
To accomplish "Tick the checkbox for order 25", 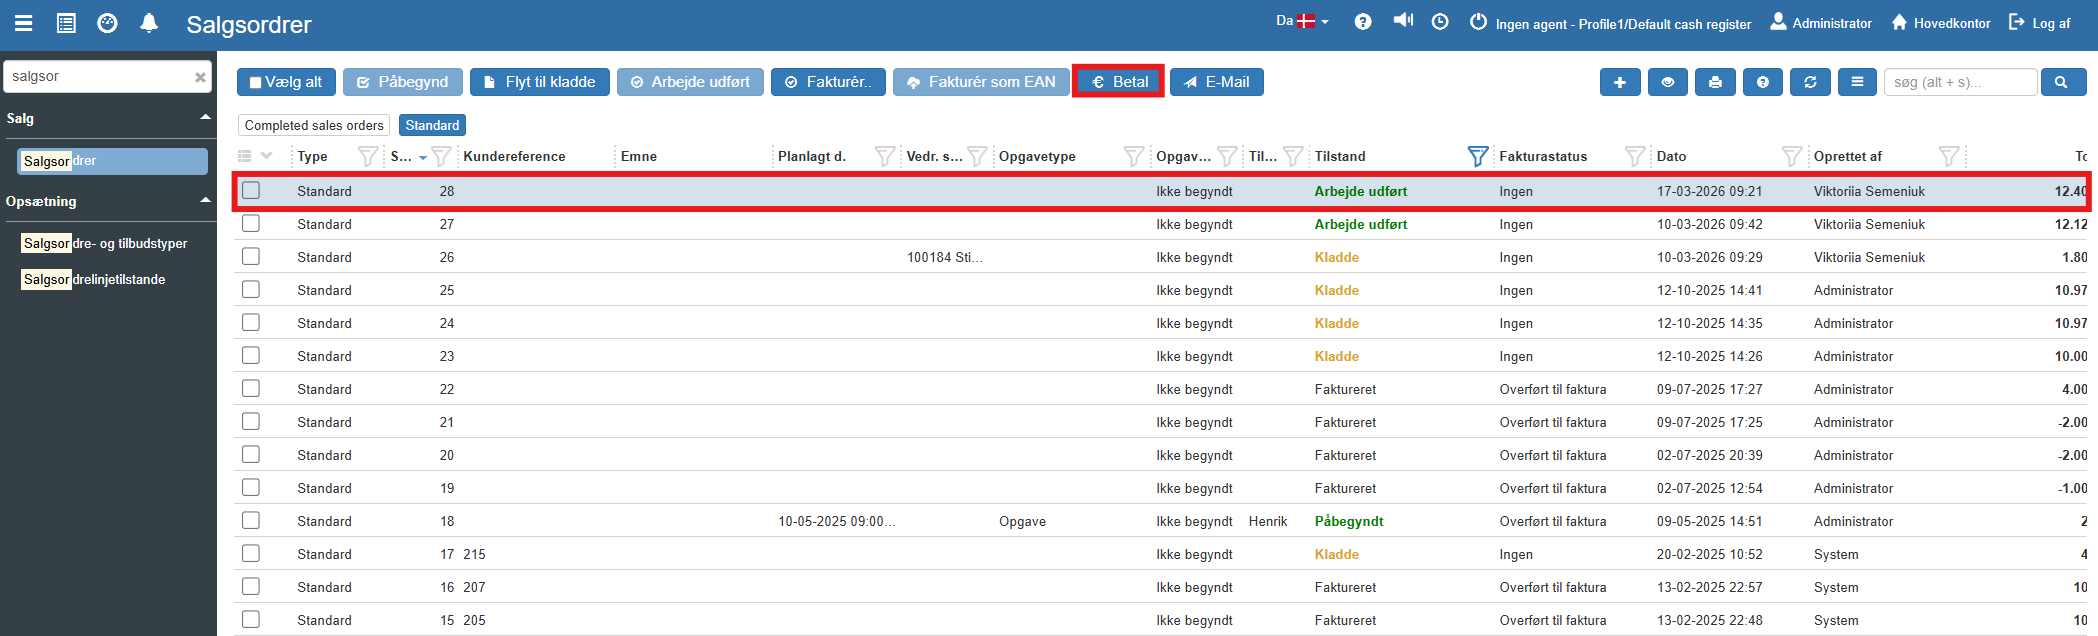I will point(251,289).
